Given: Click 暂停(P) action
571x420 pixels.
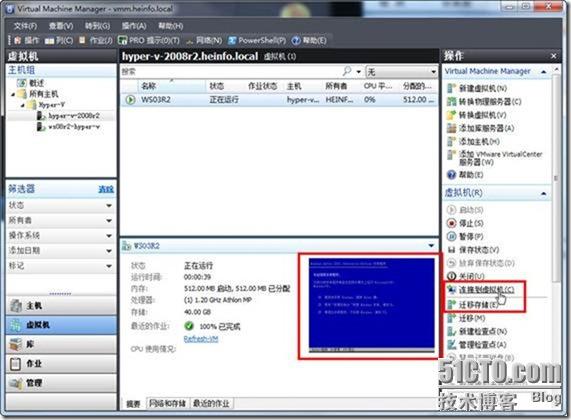Looking at the screenshot, I should tap(465, 236).
